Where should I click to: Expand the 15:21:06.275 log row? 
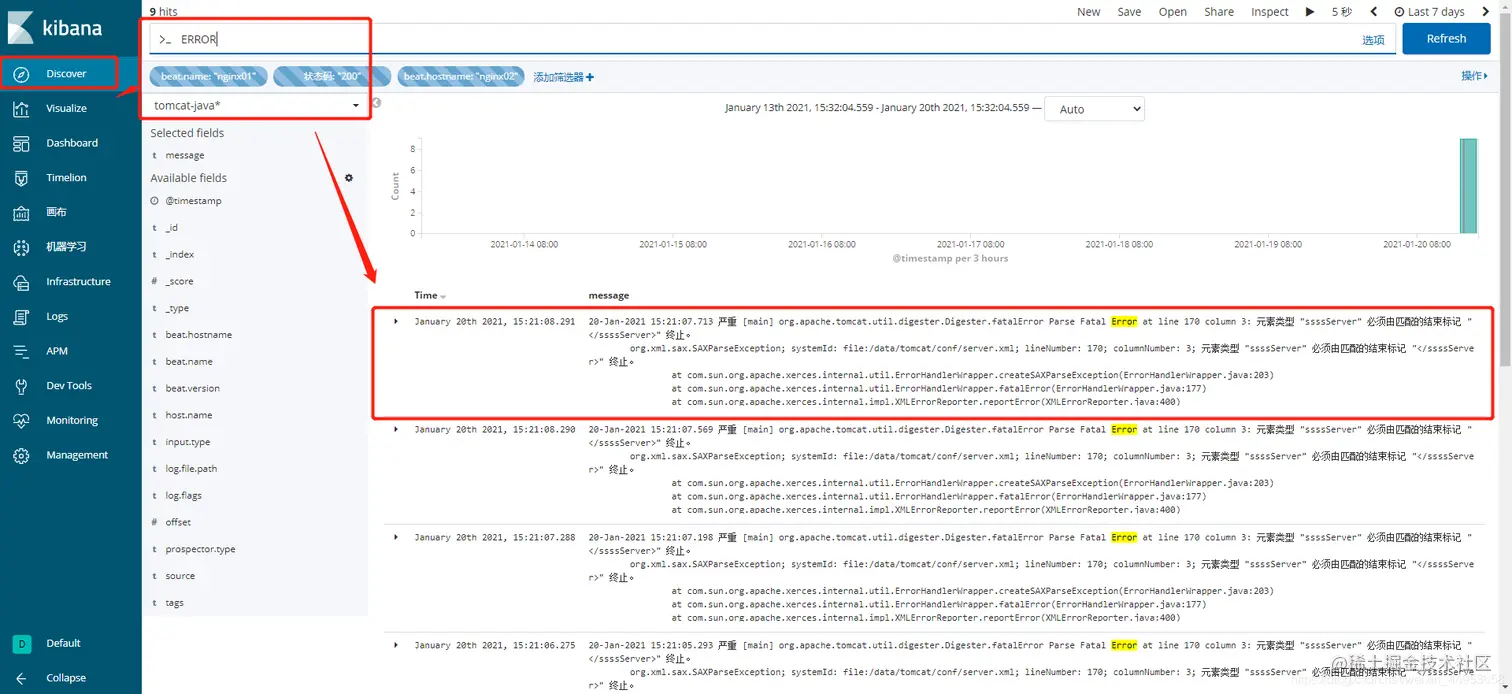[396, 645]
